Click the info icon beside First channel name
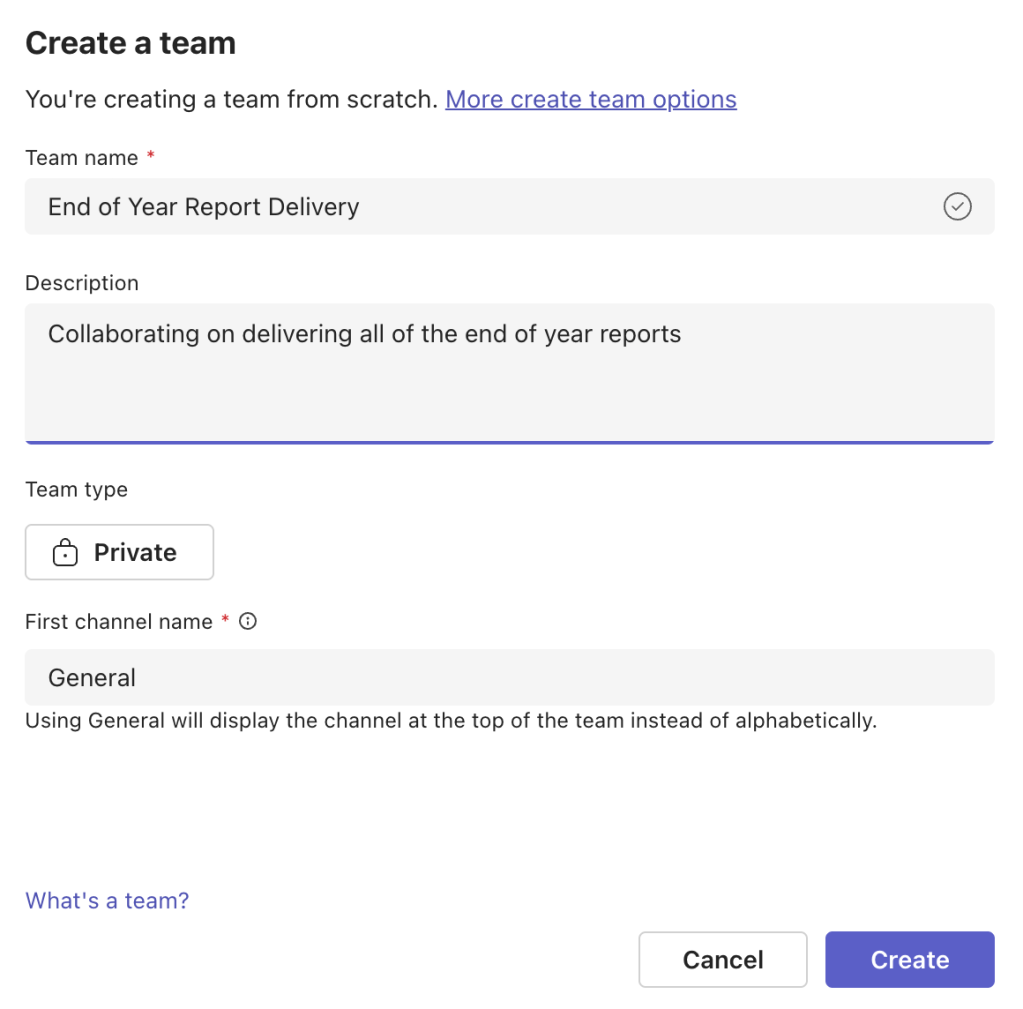This screenshot has height=1009, width=1023. coord(248,621)
